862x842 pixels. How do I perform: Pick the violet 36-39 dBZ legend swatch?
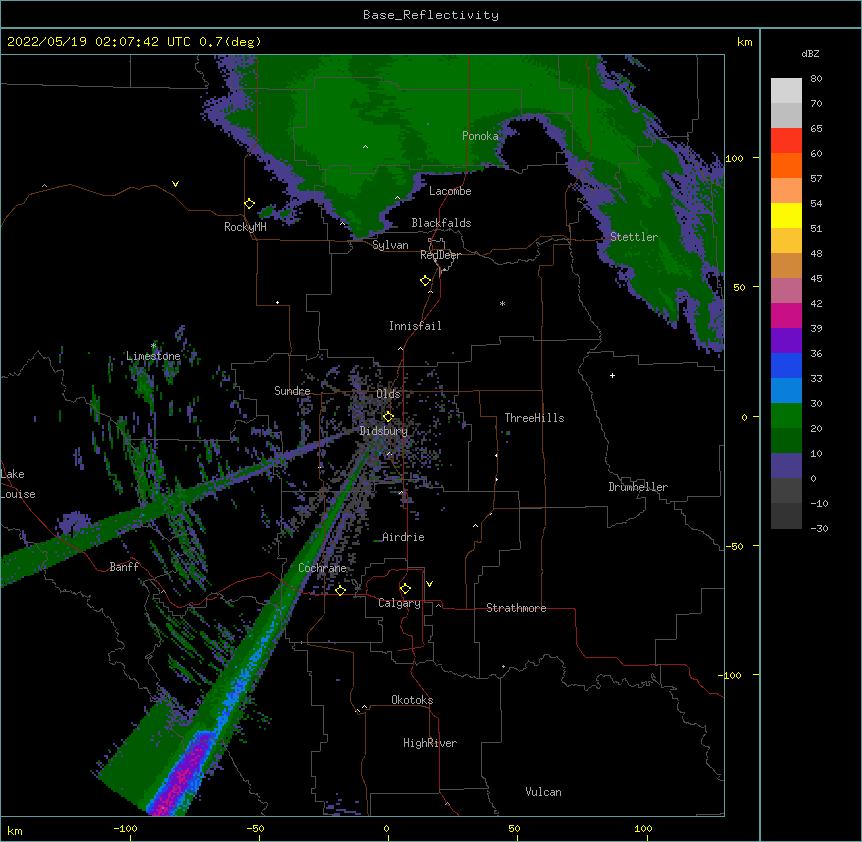(786, 341)
